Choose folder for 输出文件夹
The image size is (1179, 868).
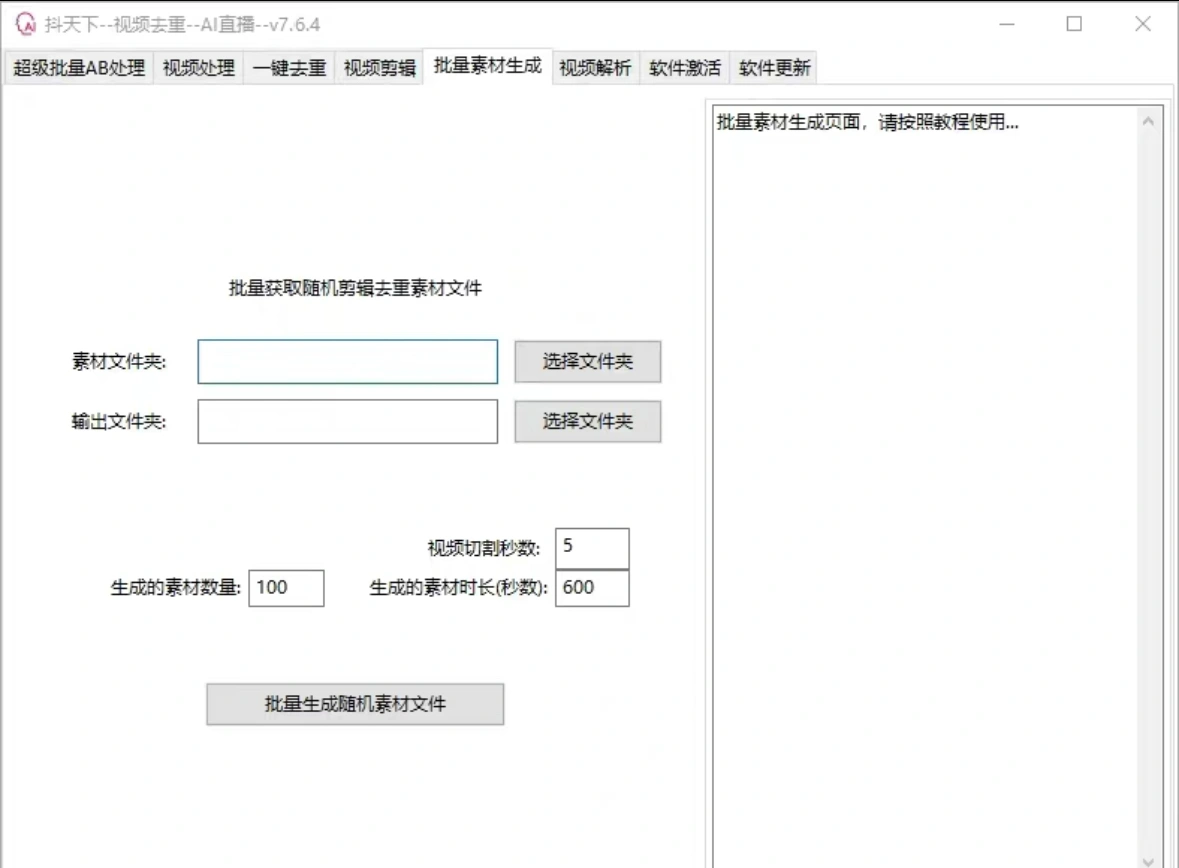(588, 422)
